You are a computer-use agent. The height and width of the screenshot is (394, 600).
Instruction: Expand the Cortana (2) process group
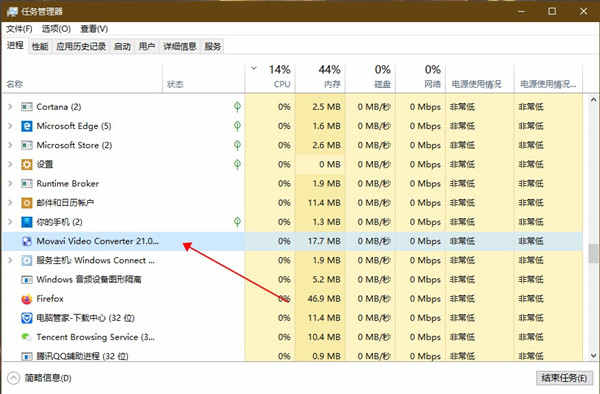(10, 107)
